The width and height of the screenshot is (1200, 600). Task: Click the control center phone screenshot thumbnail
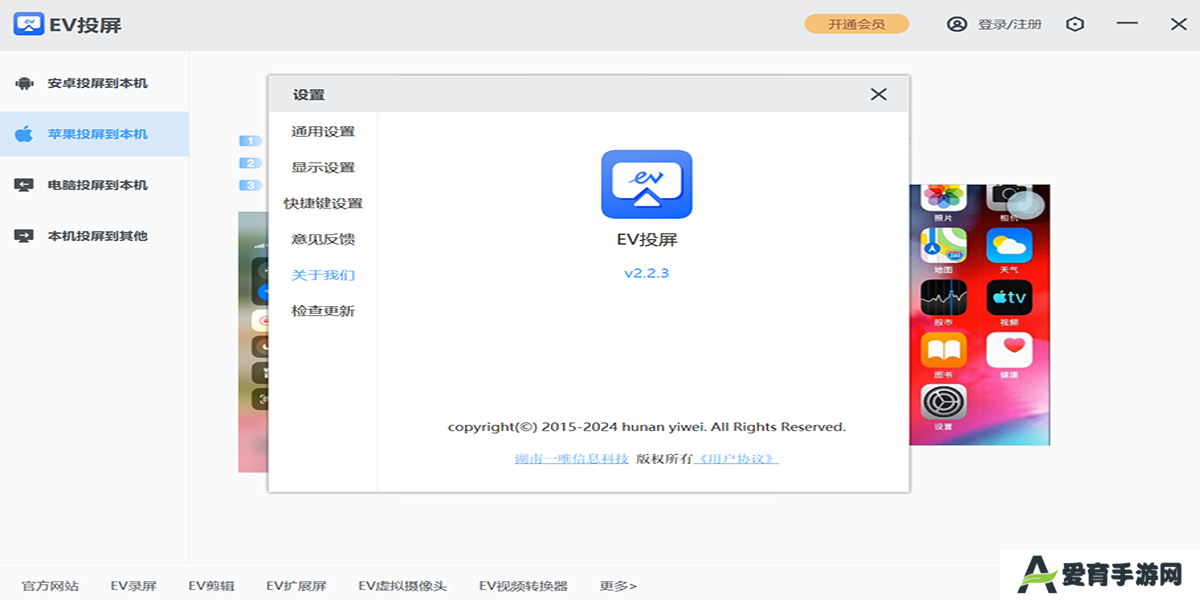(x=253, y=341)
